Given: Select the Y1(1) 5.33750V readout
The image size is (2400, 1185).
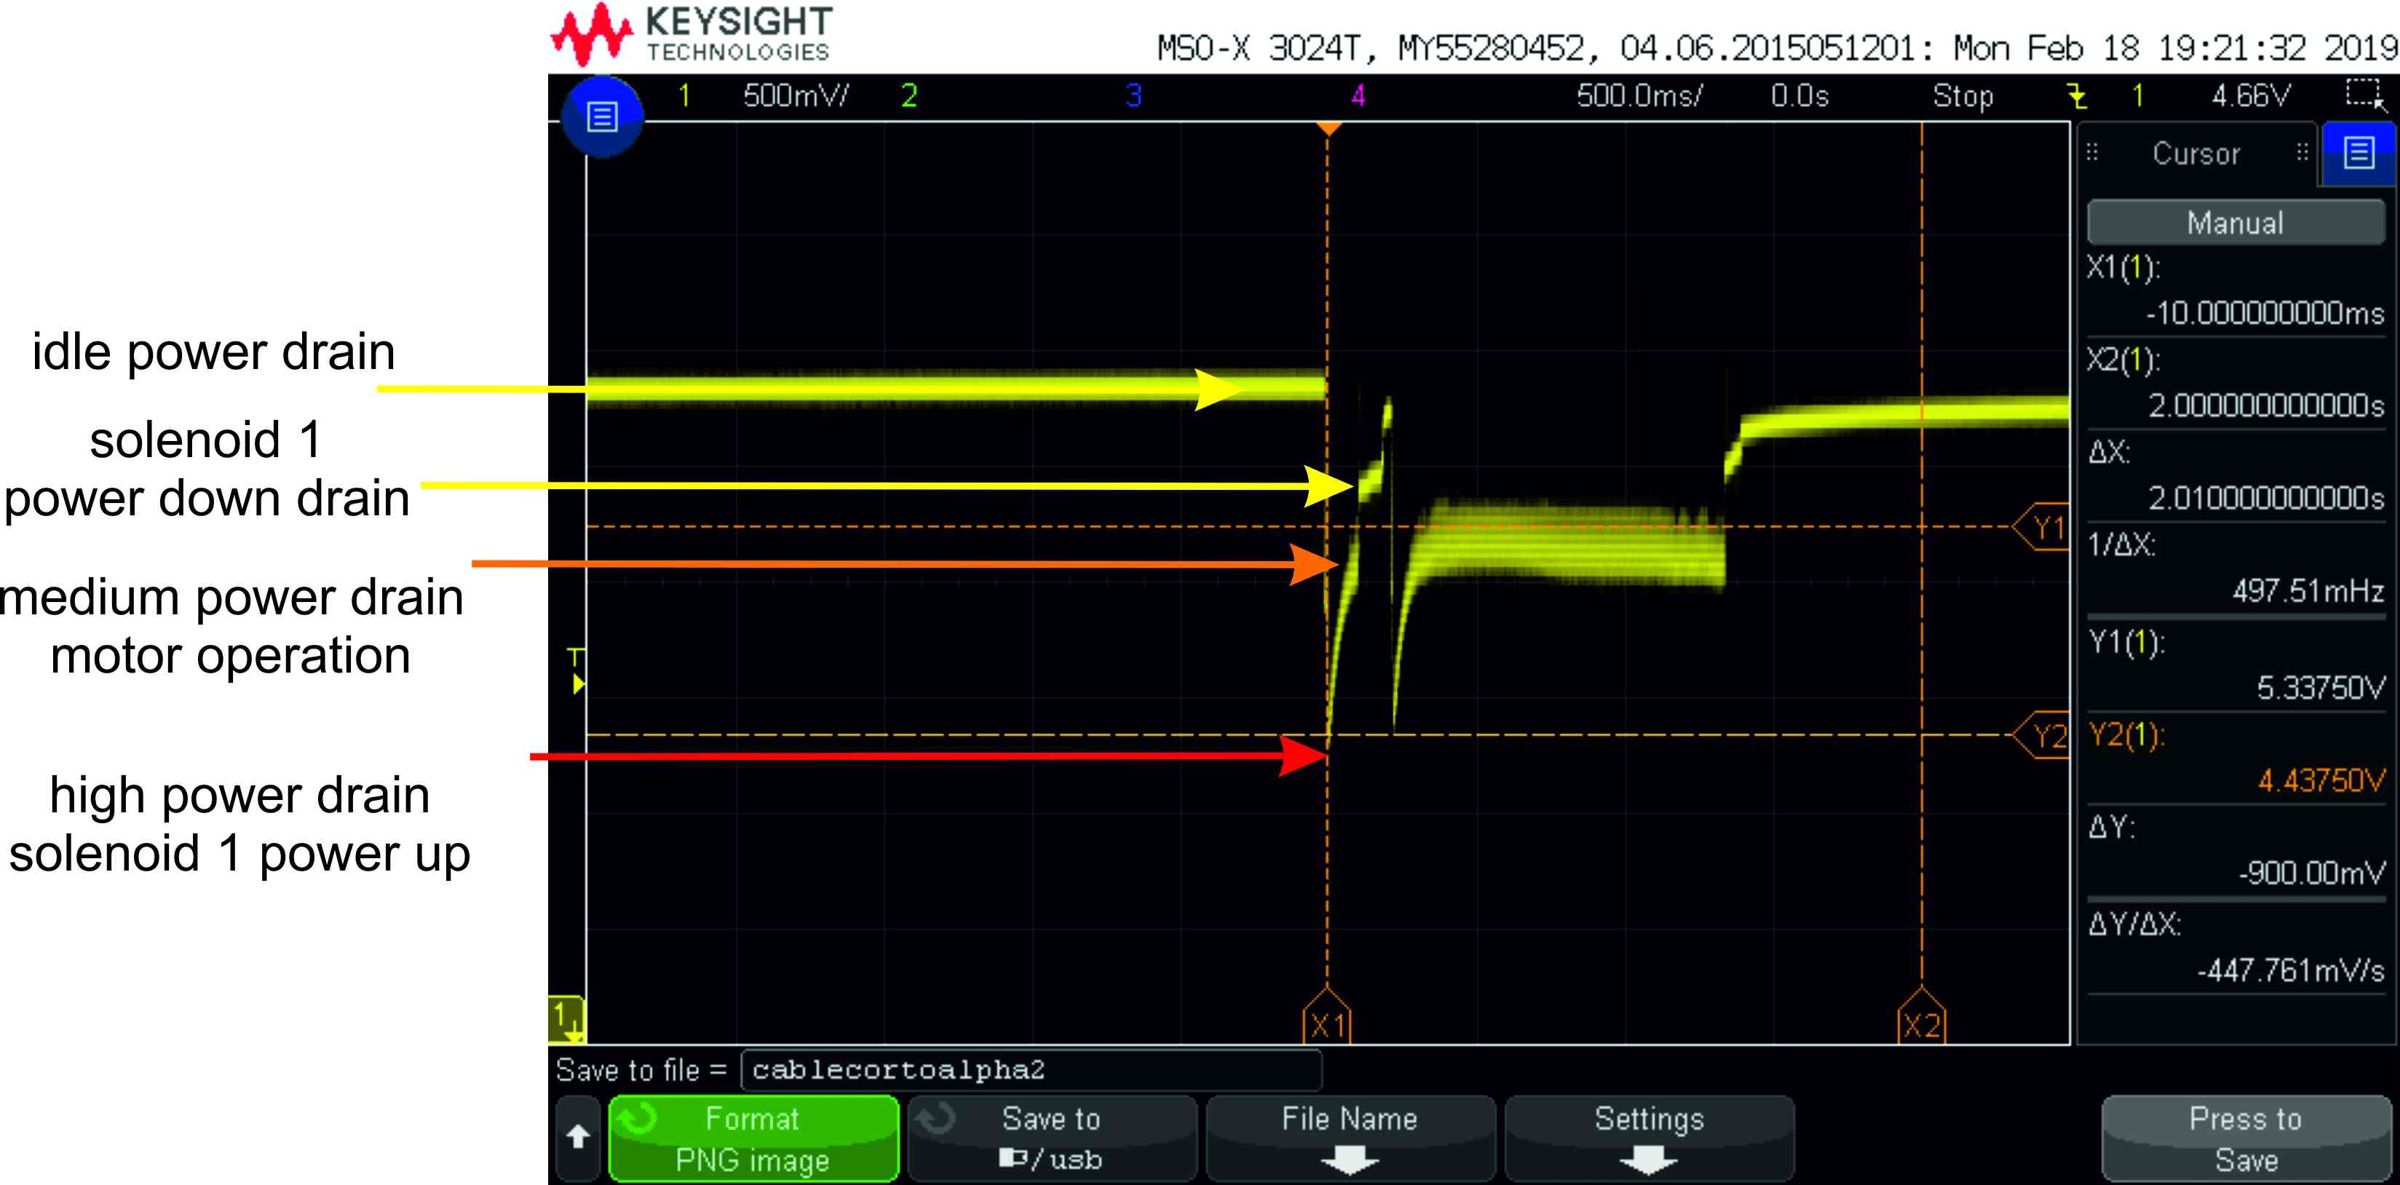Looking at the screenshot, I should coord(2235,665).
